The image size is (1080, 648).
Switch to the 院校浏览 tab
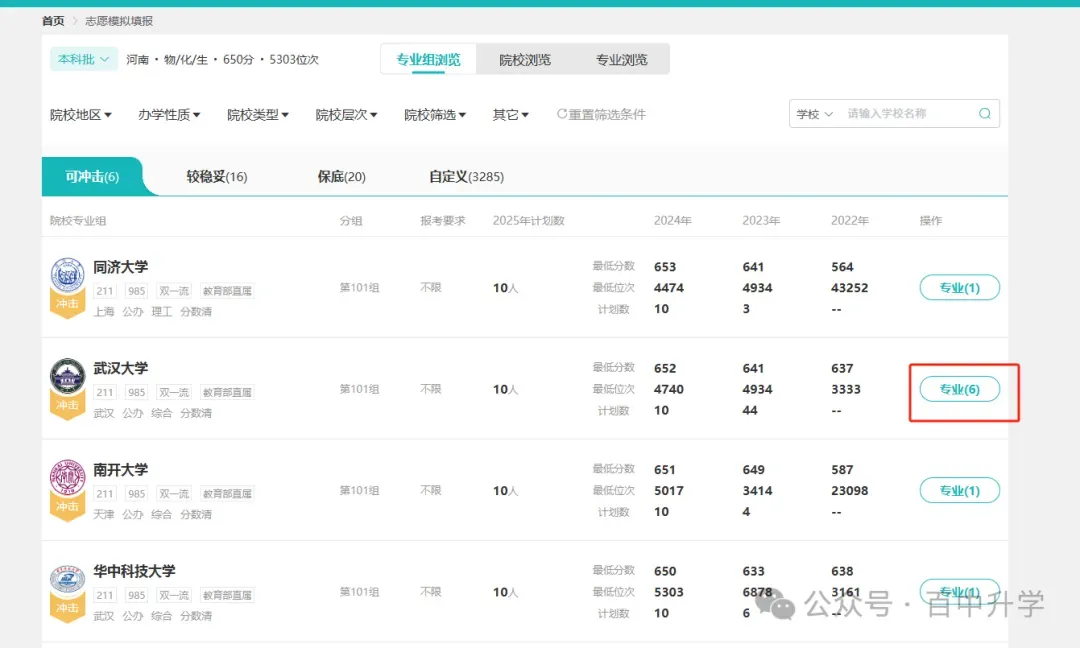(525, 59)
